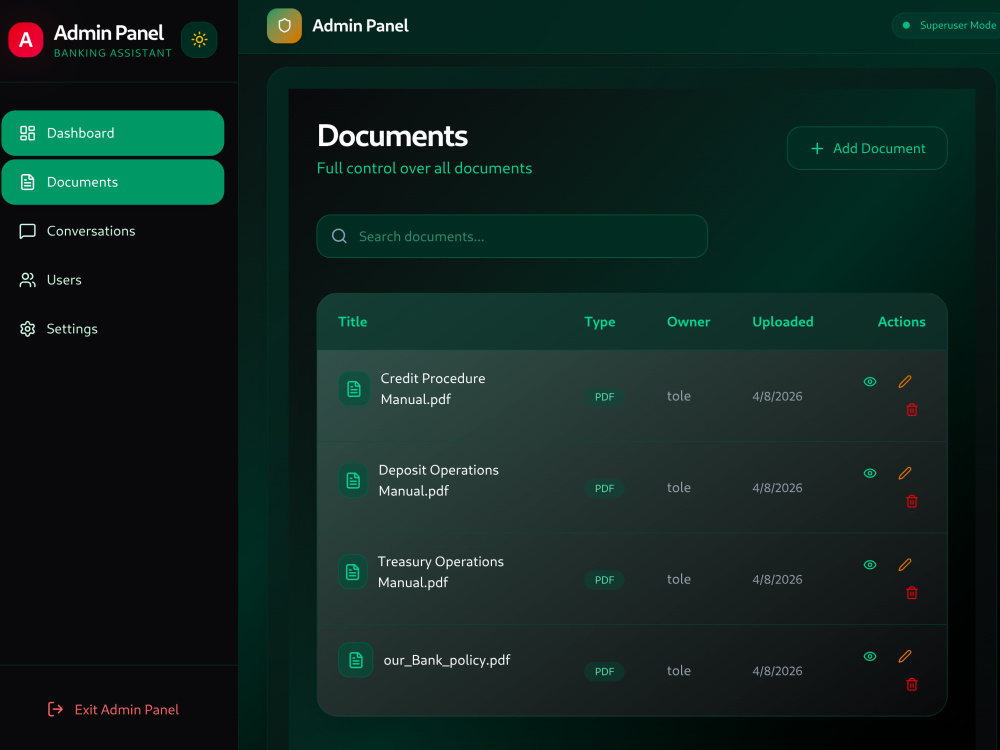Open Settings from sidebar
Viewport: 1000px width, 750px height.
(x=113, y=329)
